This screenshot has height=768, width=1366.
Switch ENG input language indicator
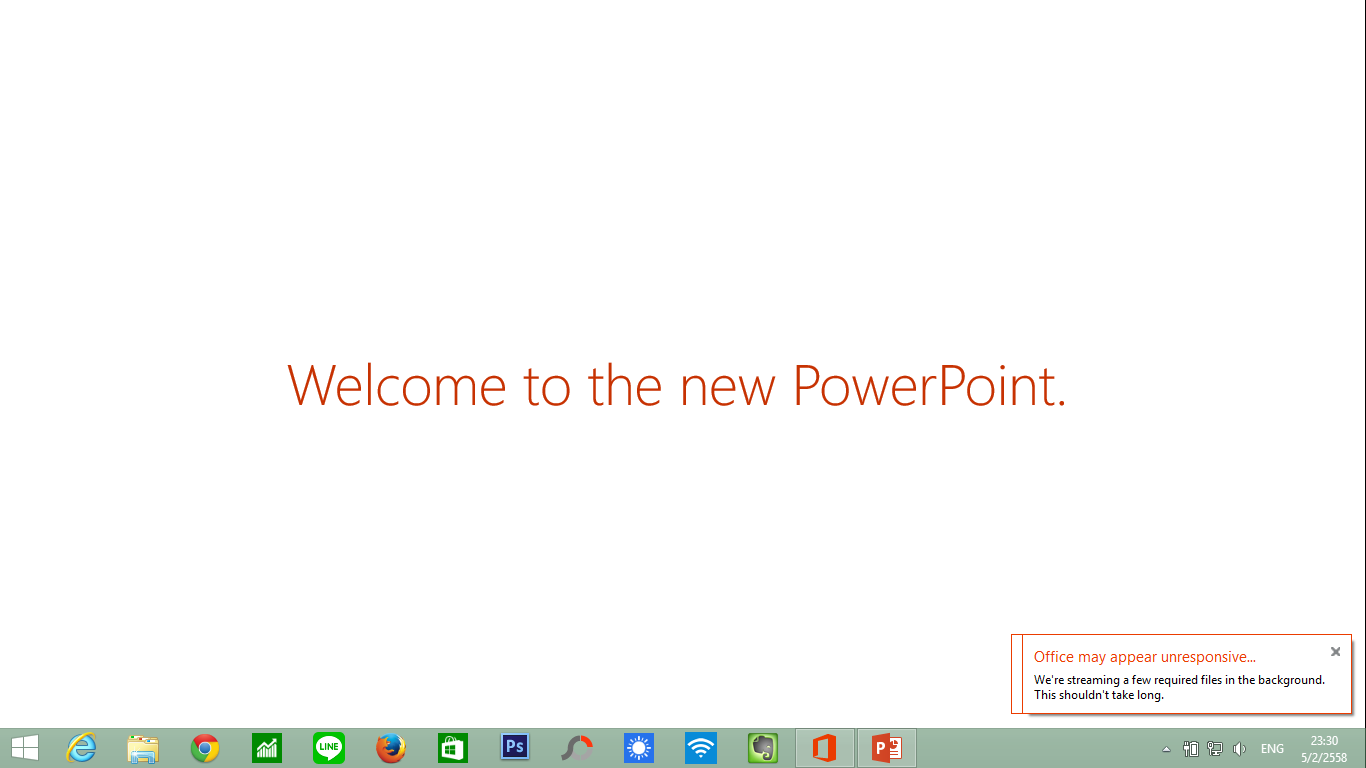1272,749
